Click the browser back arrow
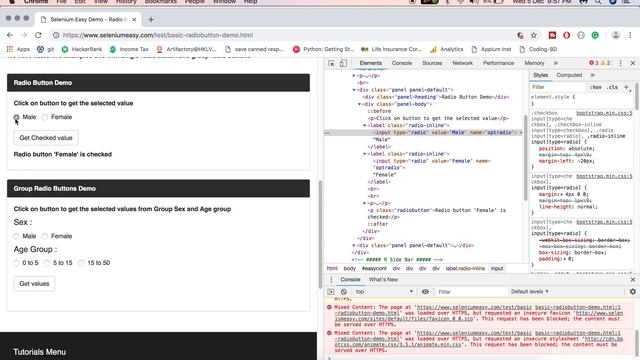The height and width of the screenshot is (360, 640). [10, 35]
